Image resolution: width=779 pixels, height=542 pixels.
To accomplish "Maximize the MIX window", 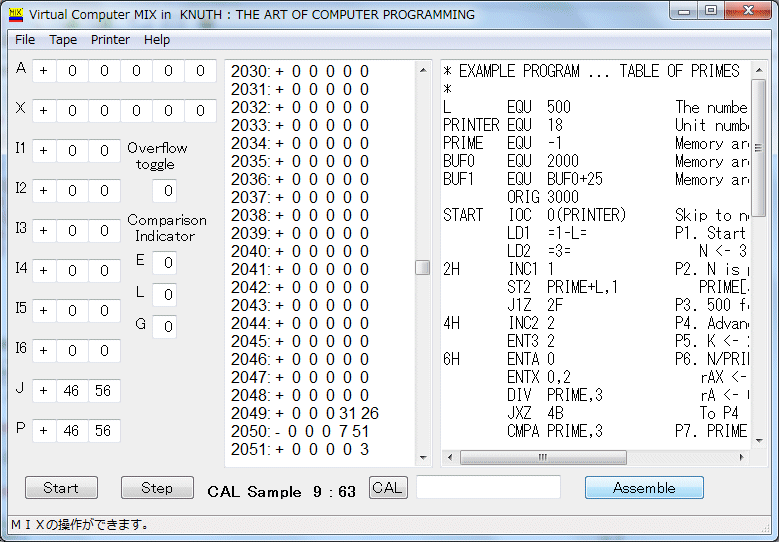I will [711, 11].
